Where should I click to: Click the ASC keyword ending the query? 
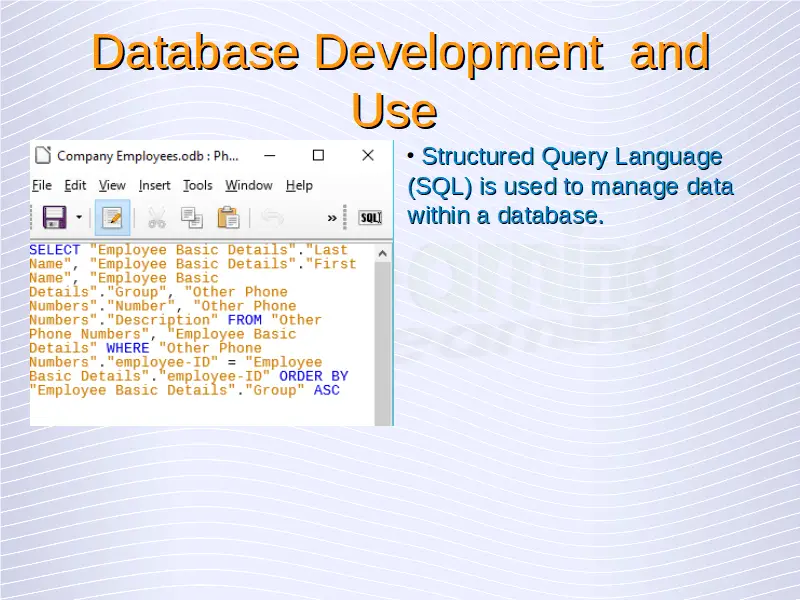click(x=327, y=390)
